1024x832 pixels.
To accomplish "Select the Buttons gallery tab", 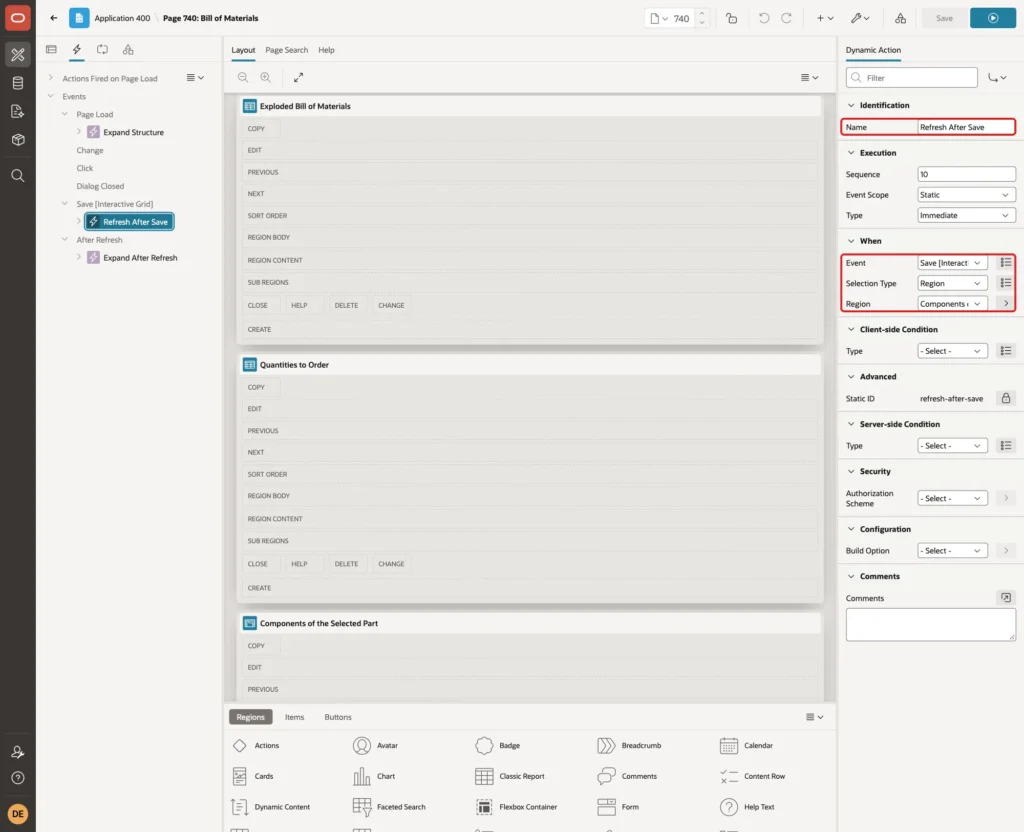I will 338,717.
